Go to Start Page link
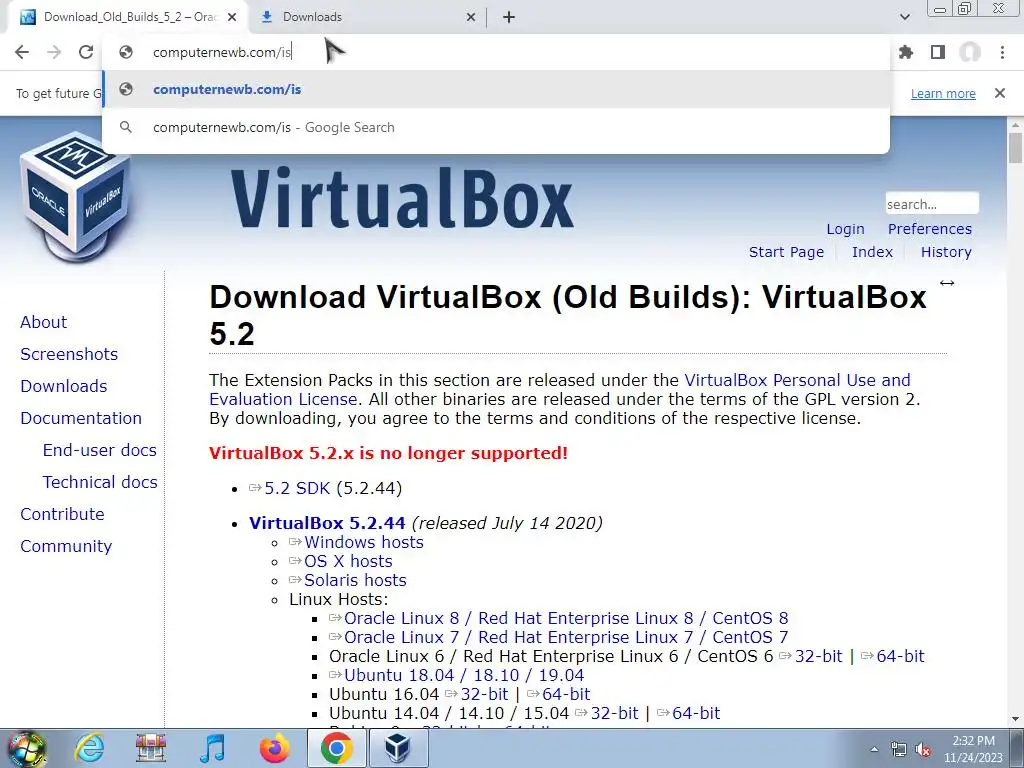The width and height of the screenshot is (1024, 768). [786, 252]
